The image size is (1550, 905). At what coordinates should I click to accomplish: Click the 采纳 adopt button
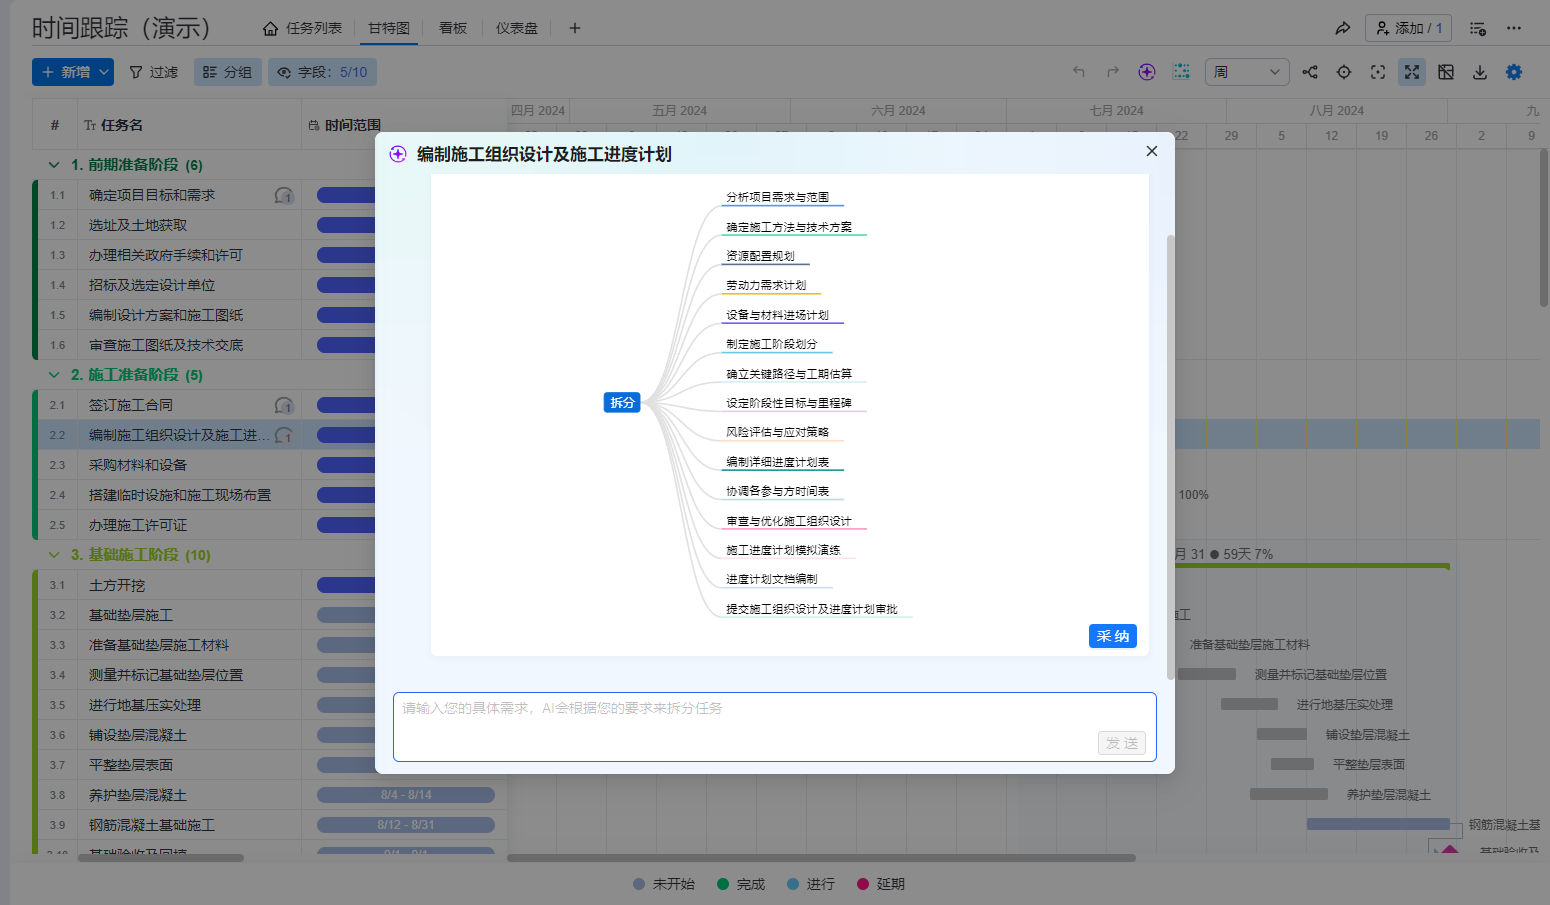(1113, 636)
